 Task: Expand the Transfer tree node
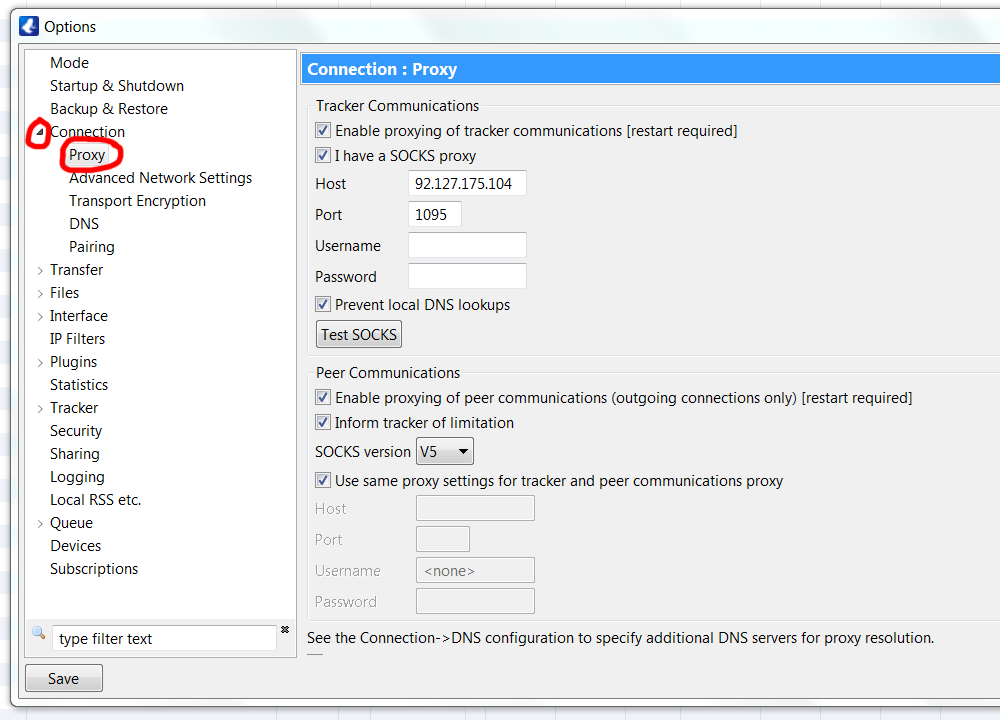point(40,270)
